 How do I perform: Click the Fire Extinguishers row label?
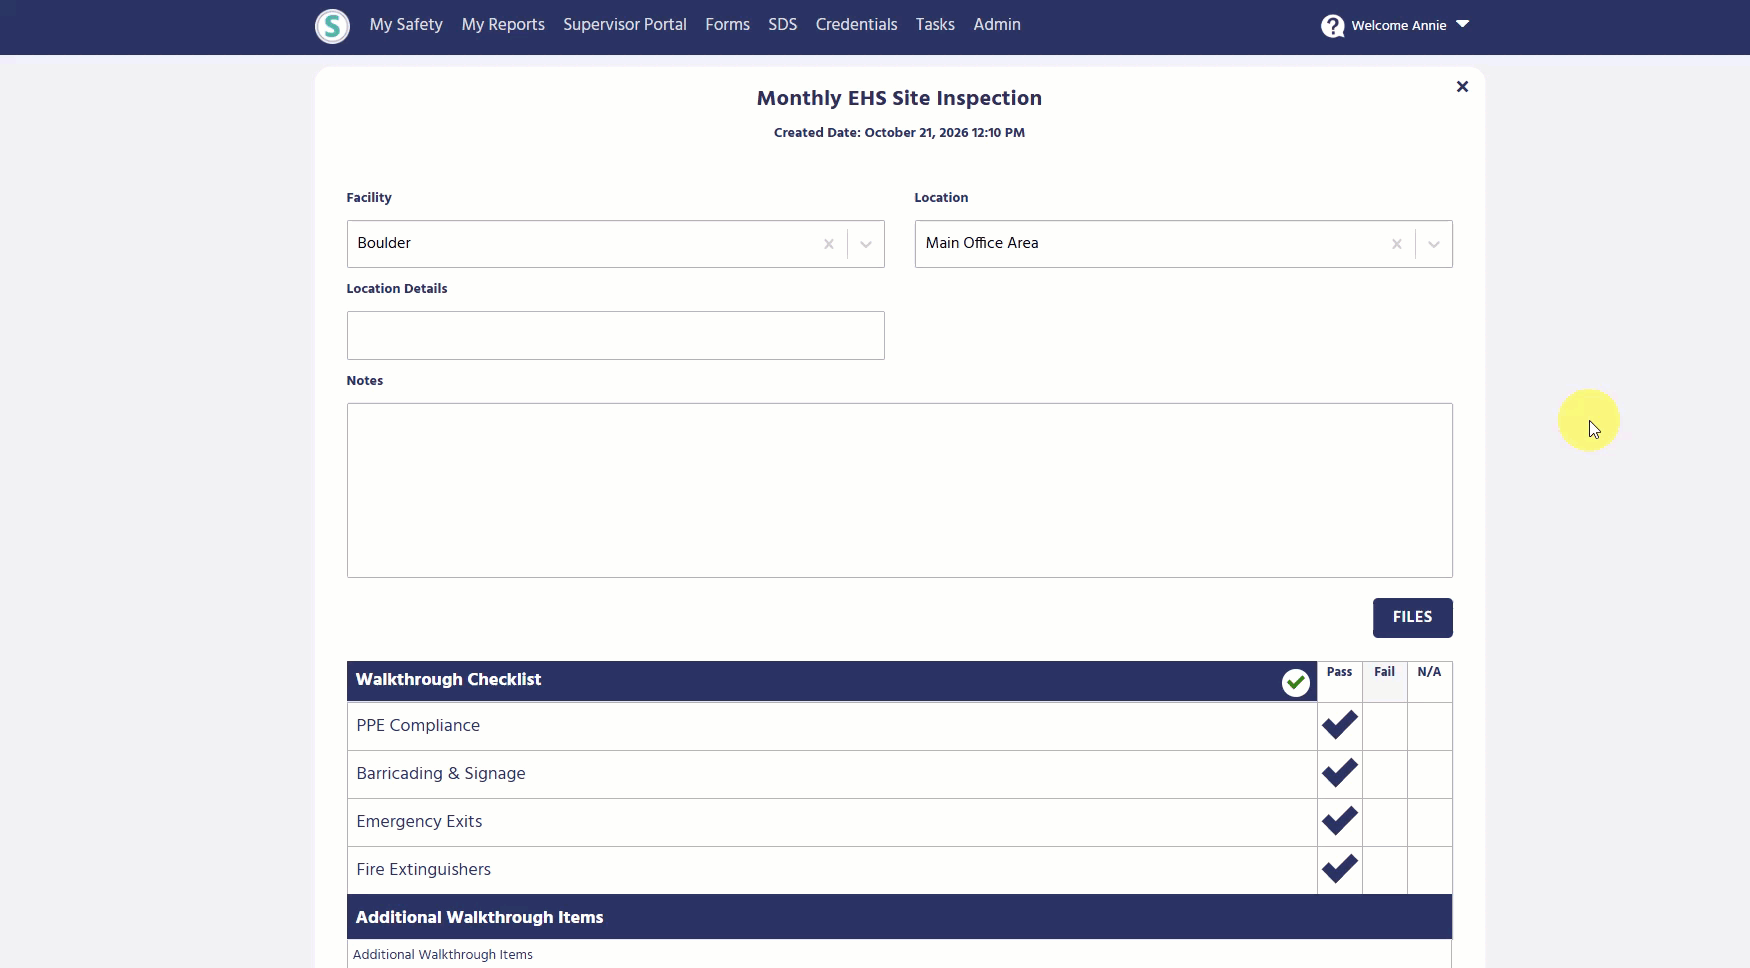[424, 870]
